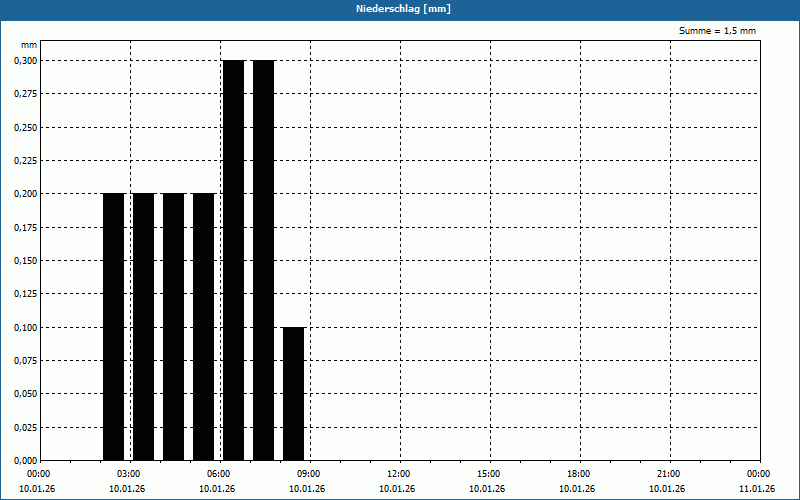
Task: Click the 0,300 y-axis value label
Action: point(25,60)
